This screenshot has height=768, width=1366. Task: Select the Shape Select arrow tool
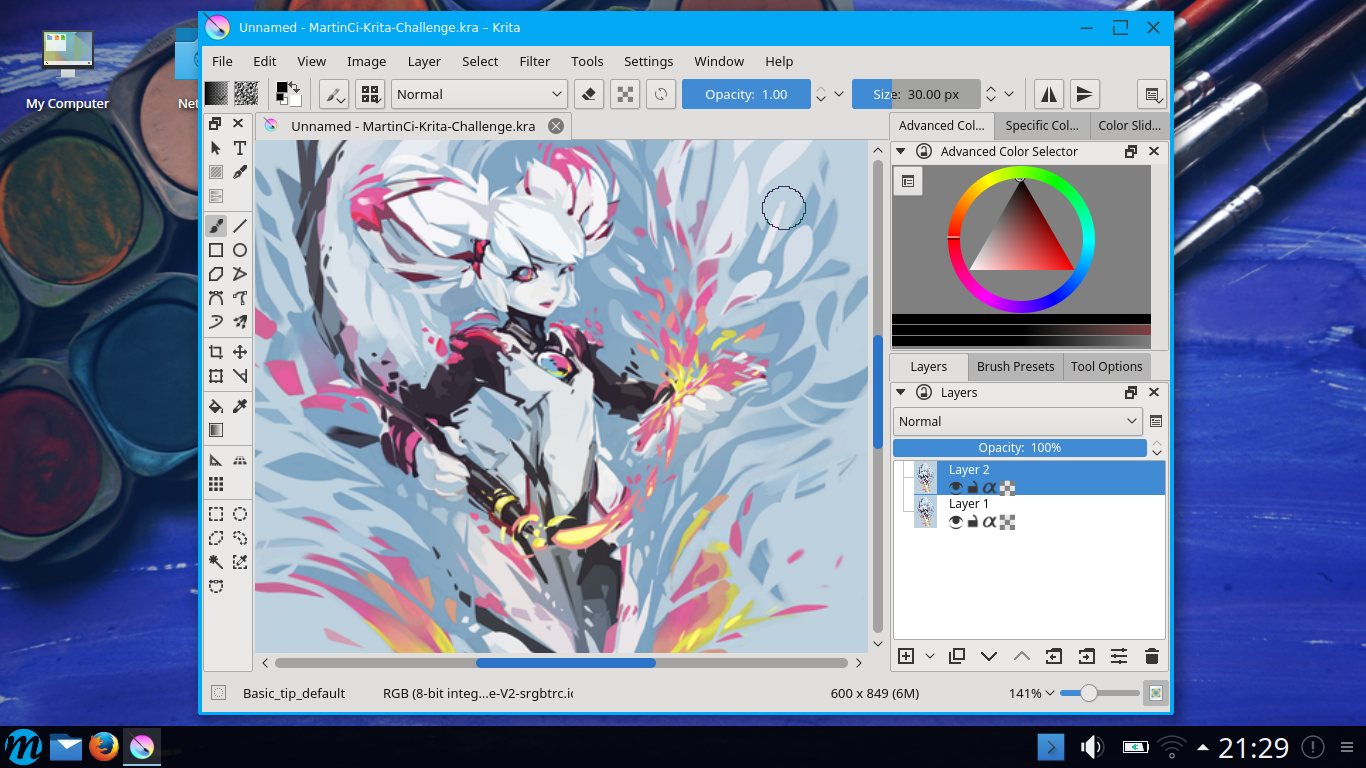[x=216, y=148]
